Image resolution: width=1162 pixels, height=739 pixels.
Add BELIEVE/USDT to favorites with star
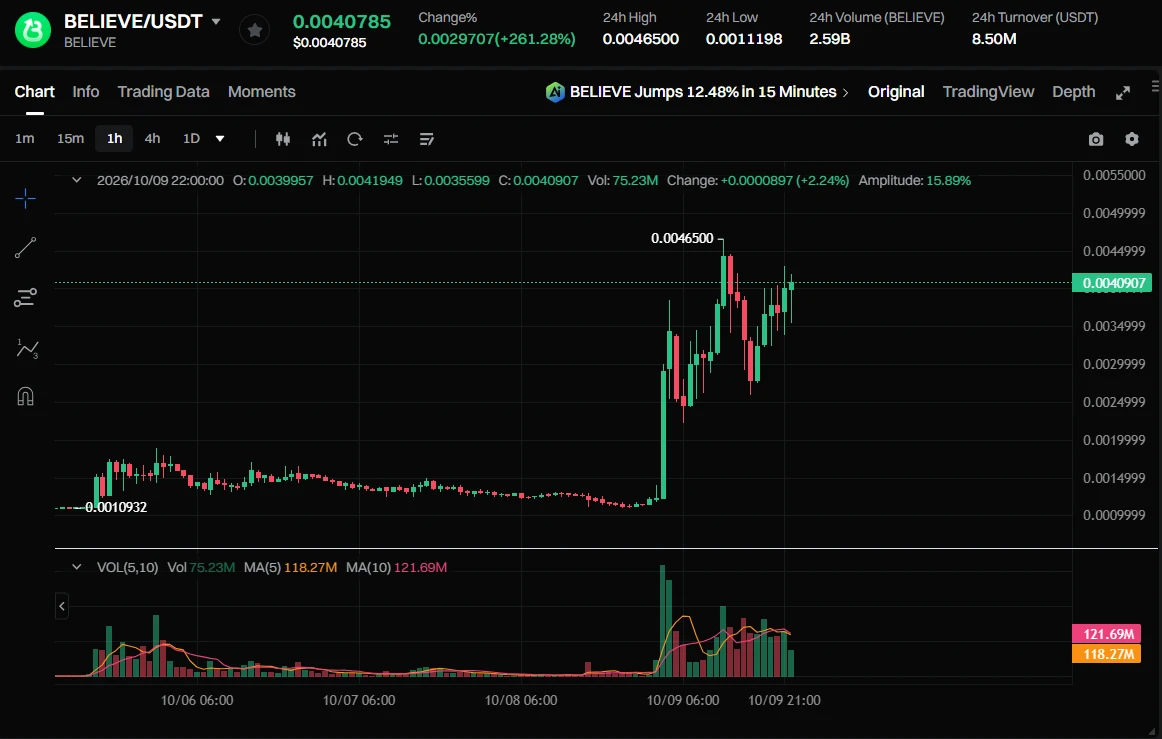pos(254,30)
